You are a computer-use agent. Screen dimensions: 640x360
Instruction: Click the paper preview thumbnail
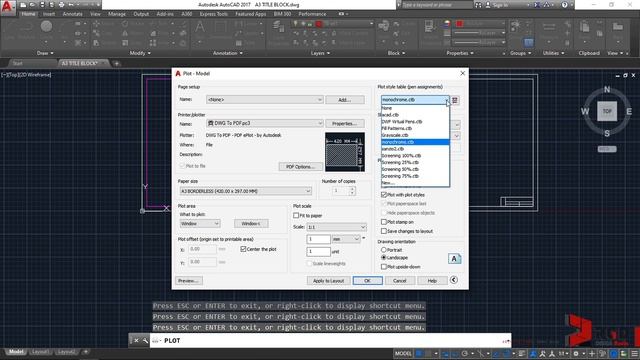tap(345, 152)
